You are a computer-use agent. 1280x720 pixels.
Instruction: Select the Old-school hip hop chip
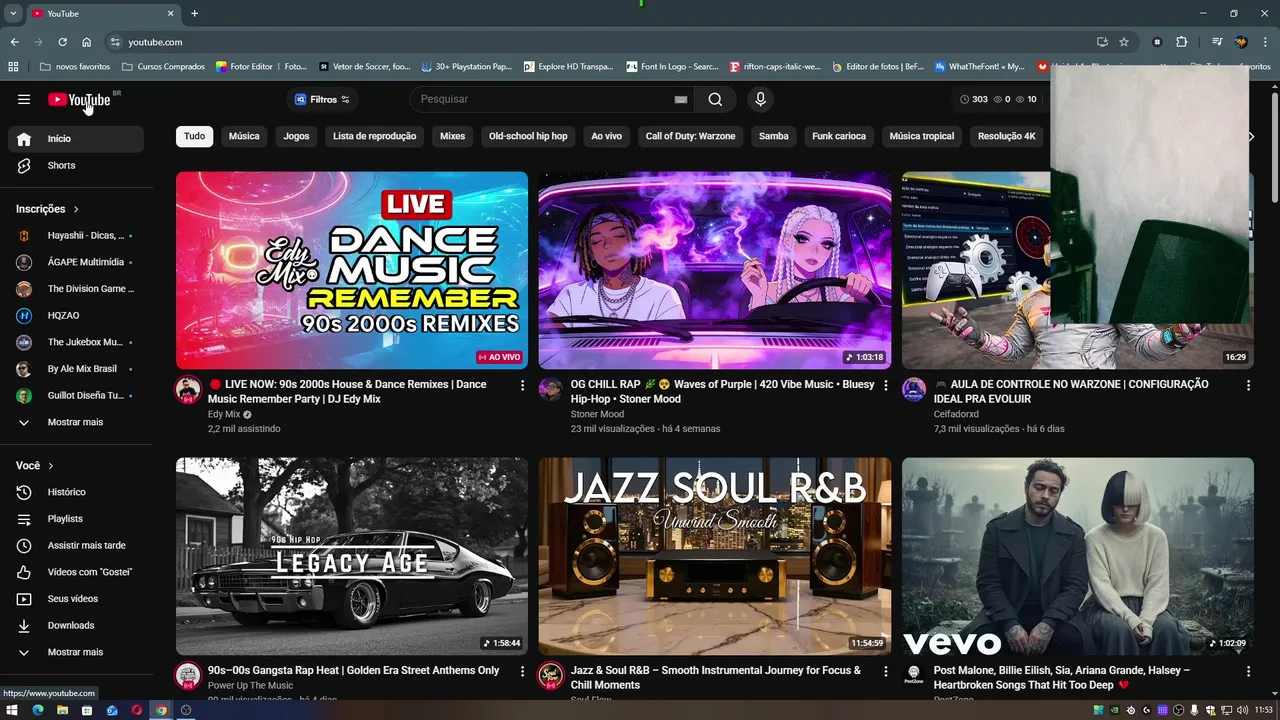(x=528, y=136)
